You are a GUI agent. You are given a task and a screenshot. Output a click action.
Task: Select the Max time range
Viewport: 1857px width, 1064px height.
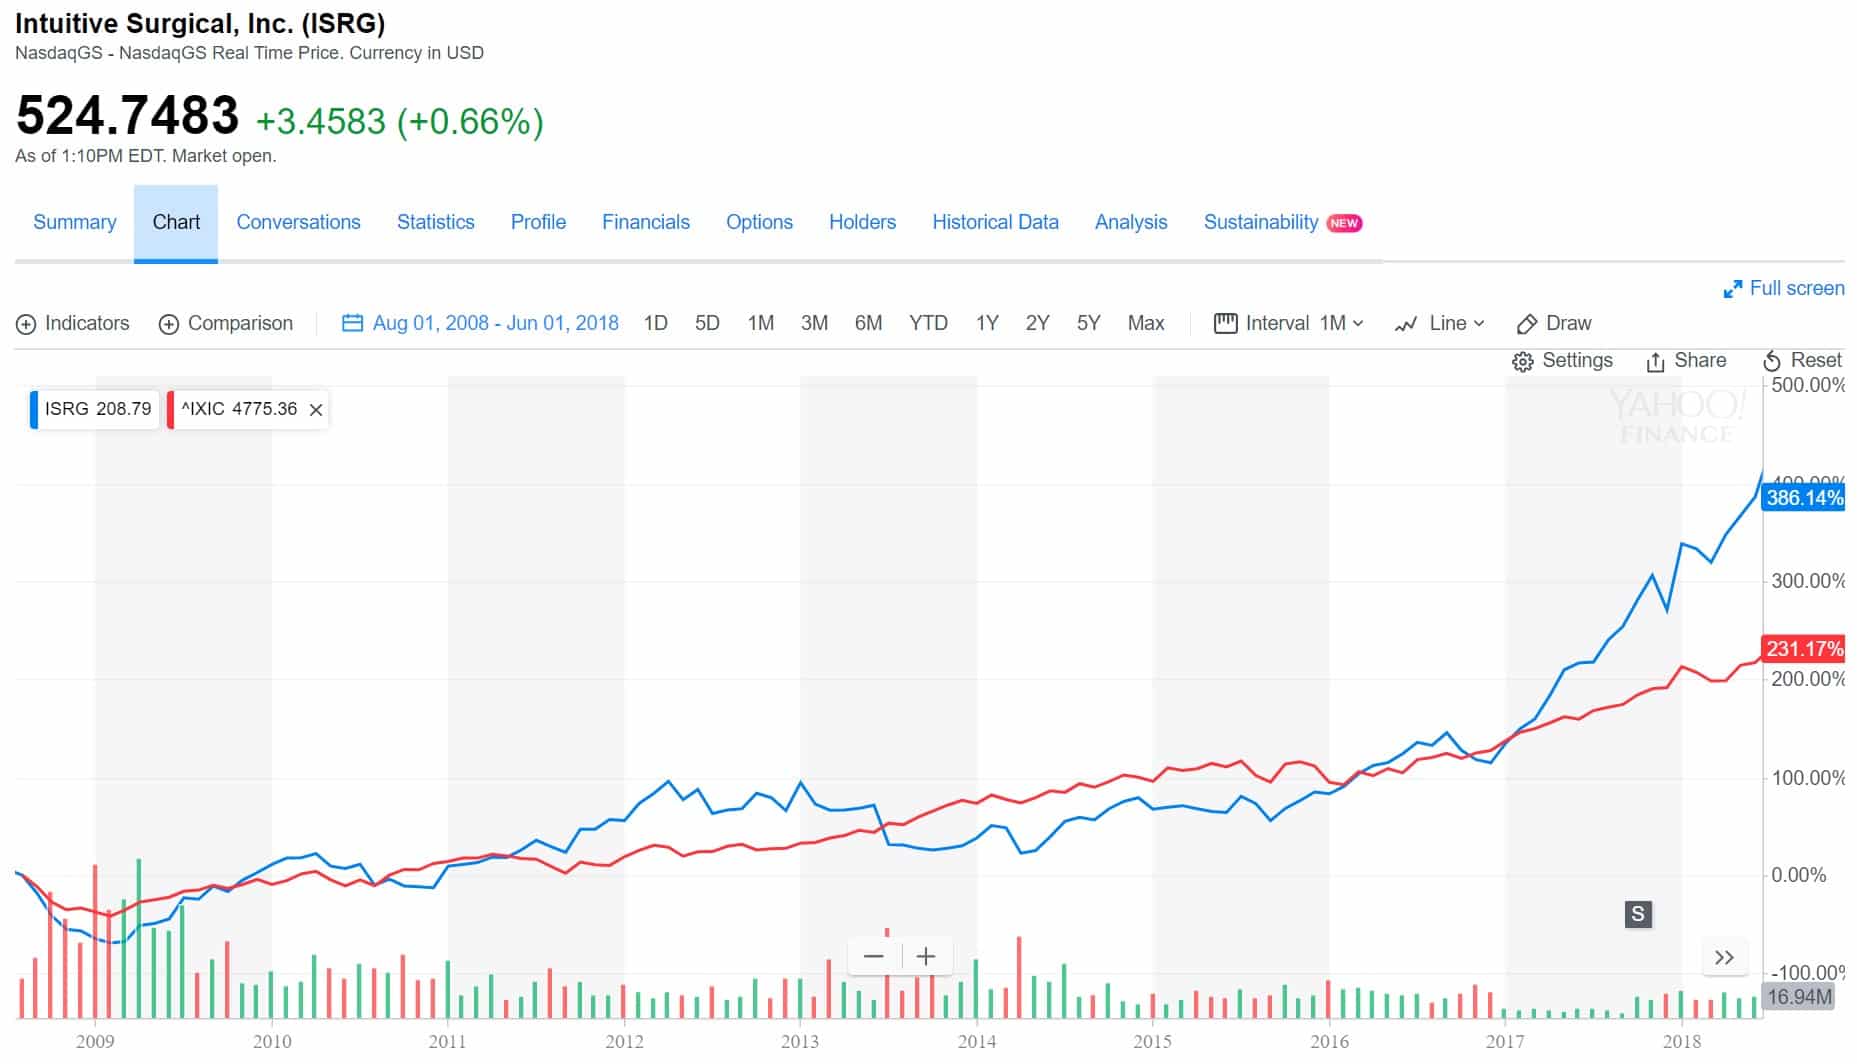point(1145,323)
